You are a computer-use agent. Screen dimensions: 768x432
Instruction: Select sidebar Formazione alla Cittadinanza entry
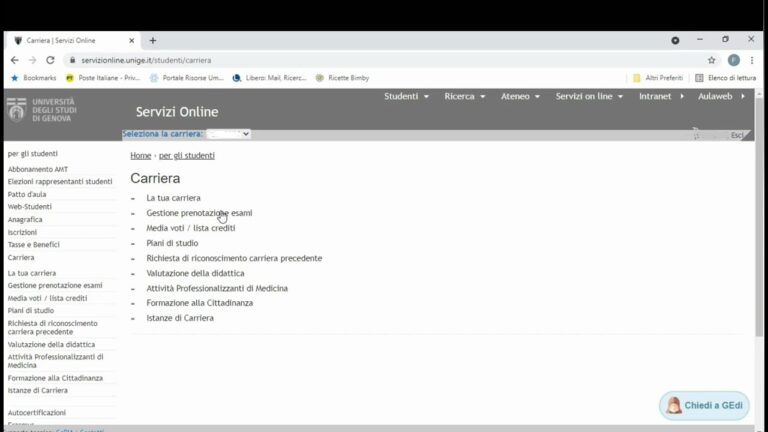(x=55, y=378)
